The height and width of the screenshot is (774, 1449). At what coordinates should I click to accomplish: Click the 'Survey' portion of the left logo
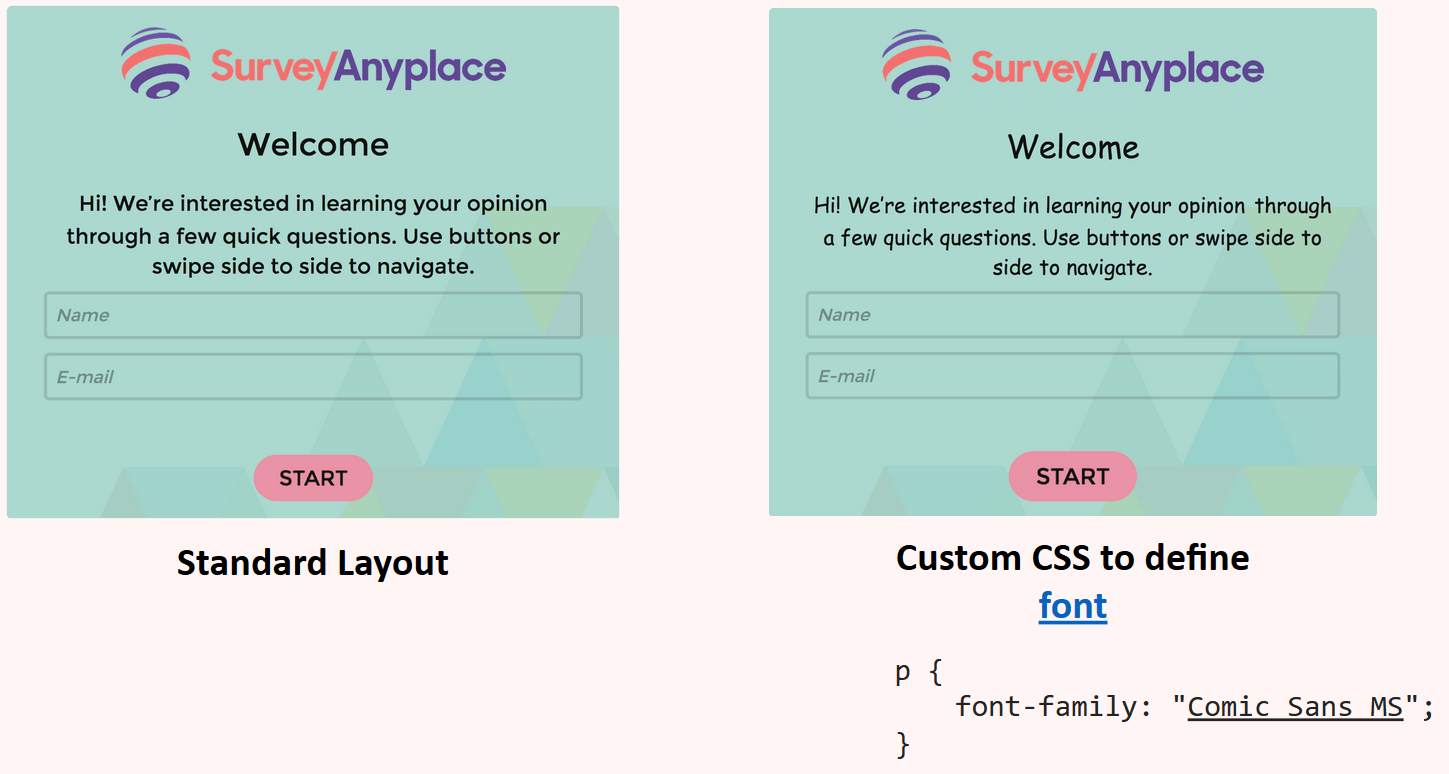tap(273, 65)
